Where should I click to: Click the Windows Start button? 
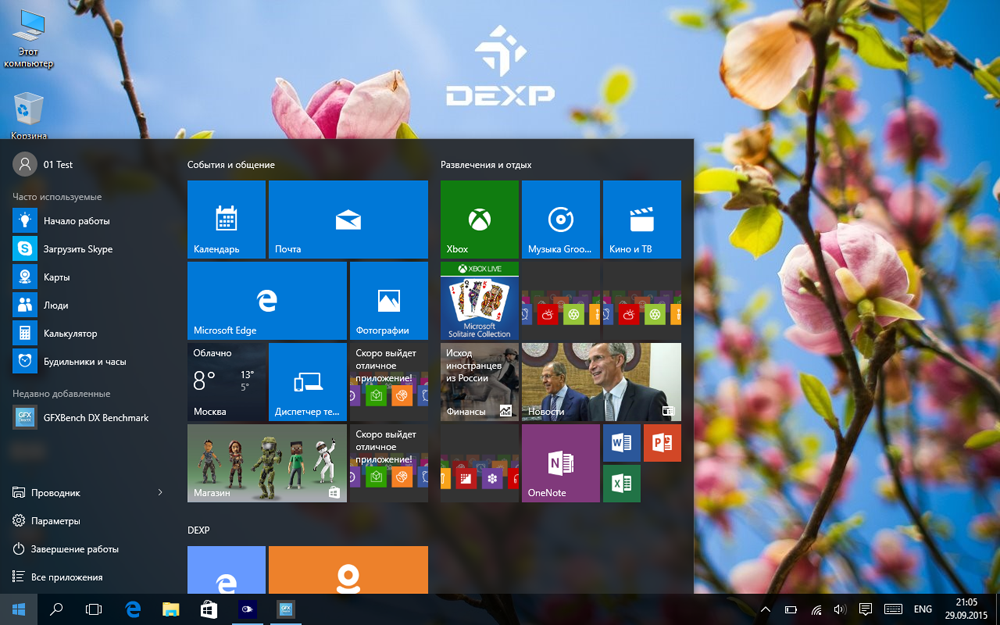[18, 610]
